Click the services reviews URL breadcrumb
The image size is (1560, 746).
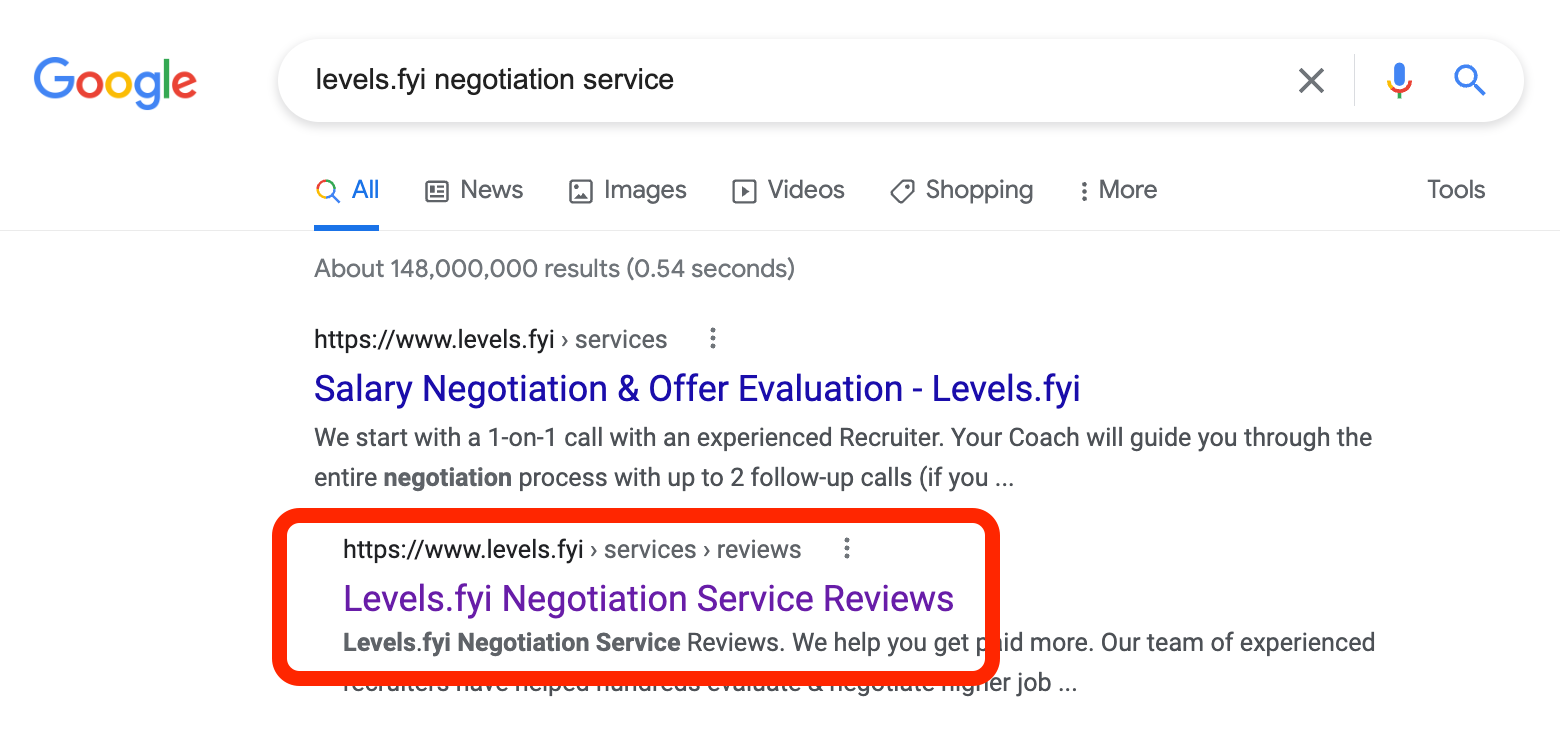point(572,549)
